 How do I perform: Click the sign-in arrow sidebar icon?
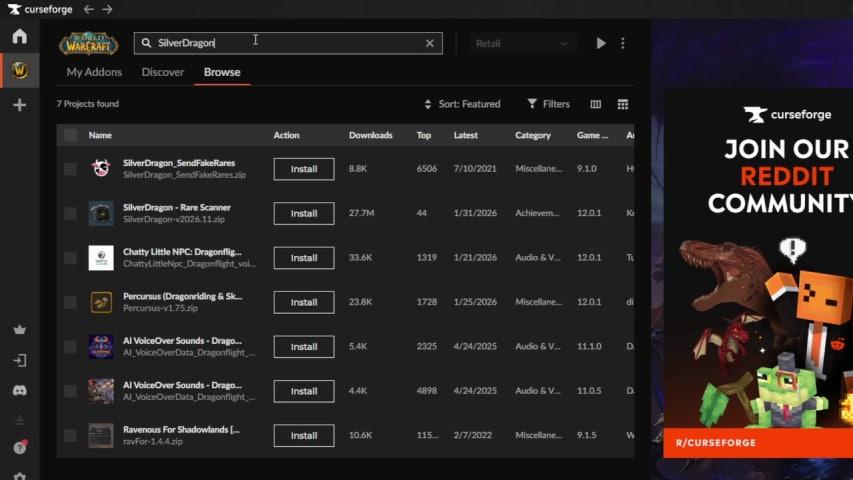(20, 360)
